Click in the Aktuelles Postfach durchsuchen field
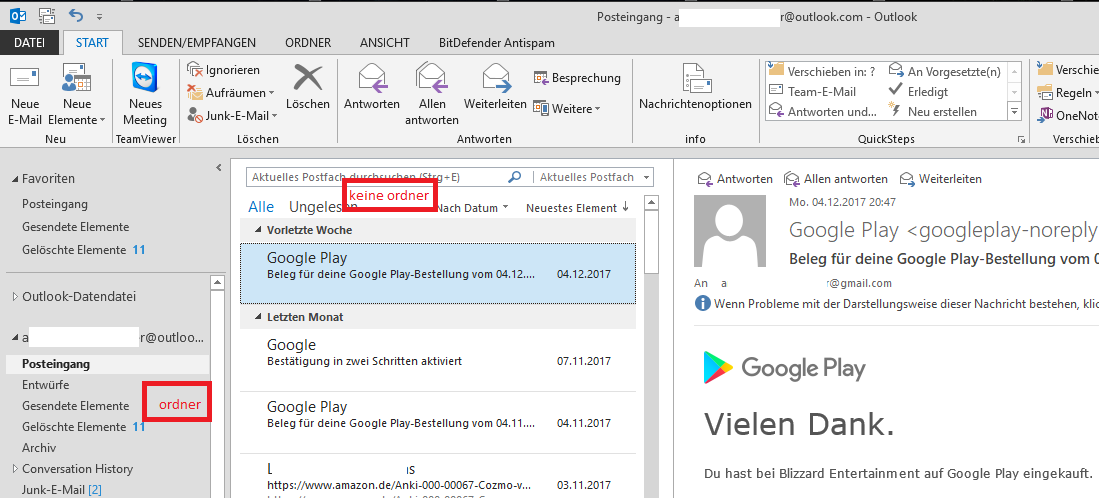The width and height of the screenshot is (1099, 498). (376, 177)
